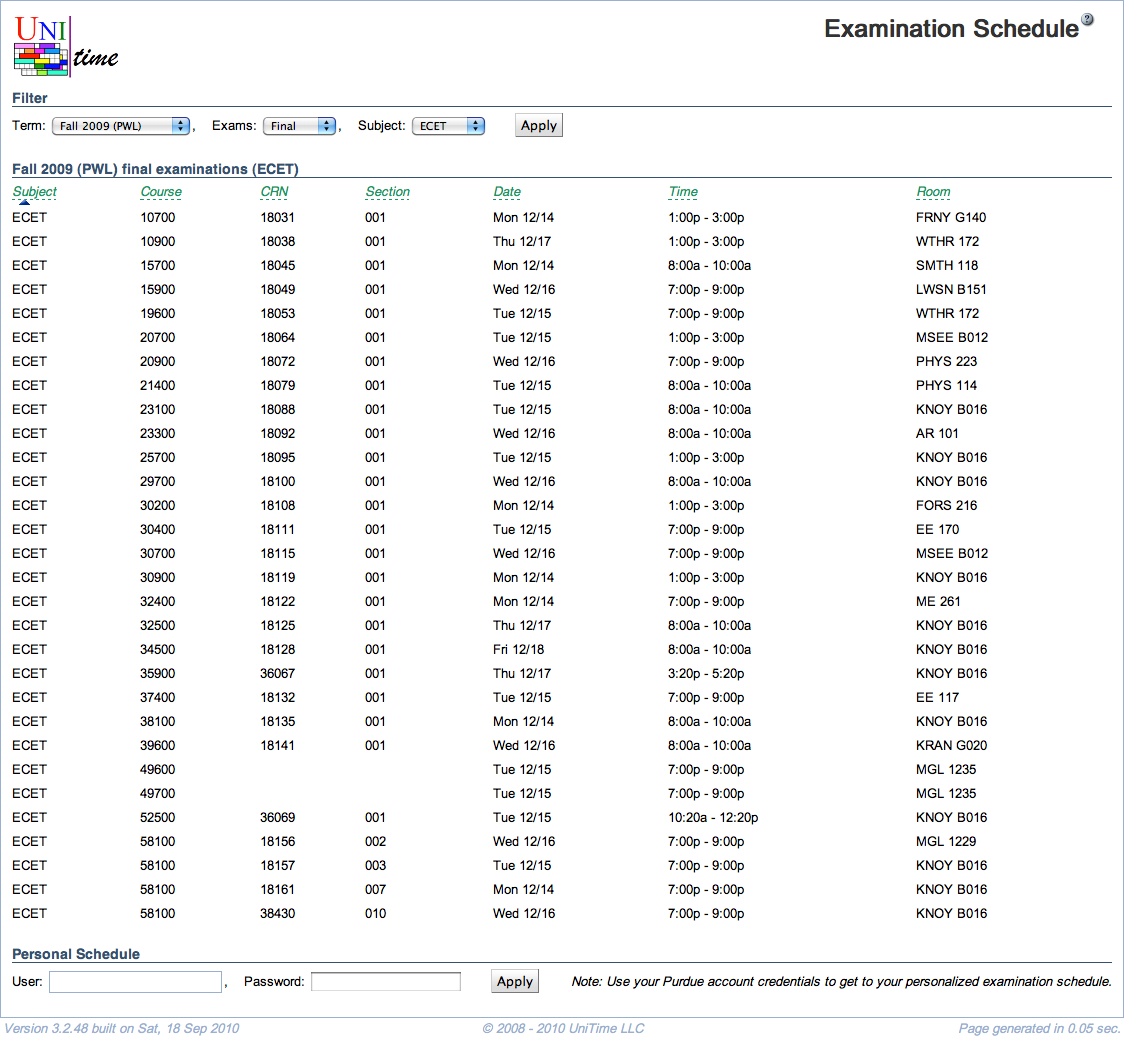
Task: Click the UniTime logo
Action: point(66,47)
